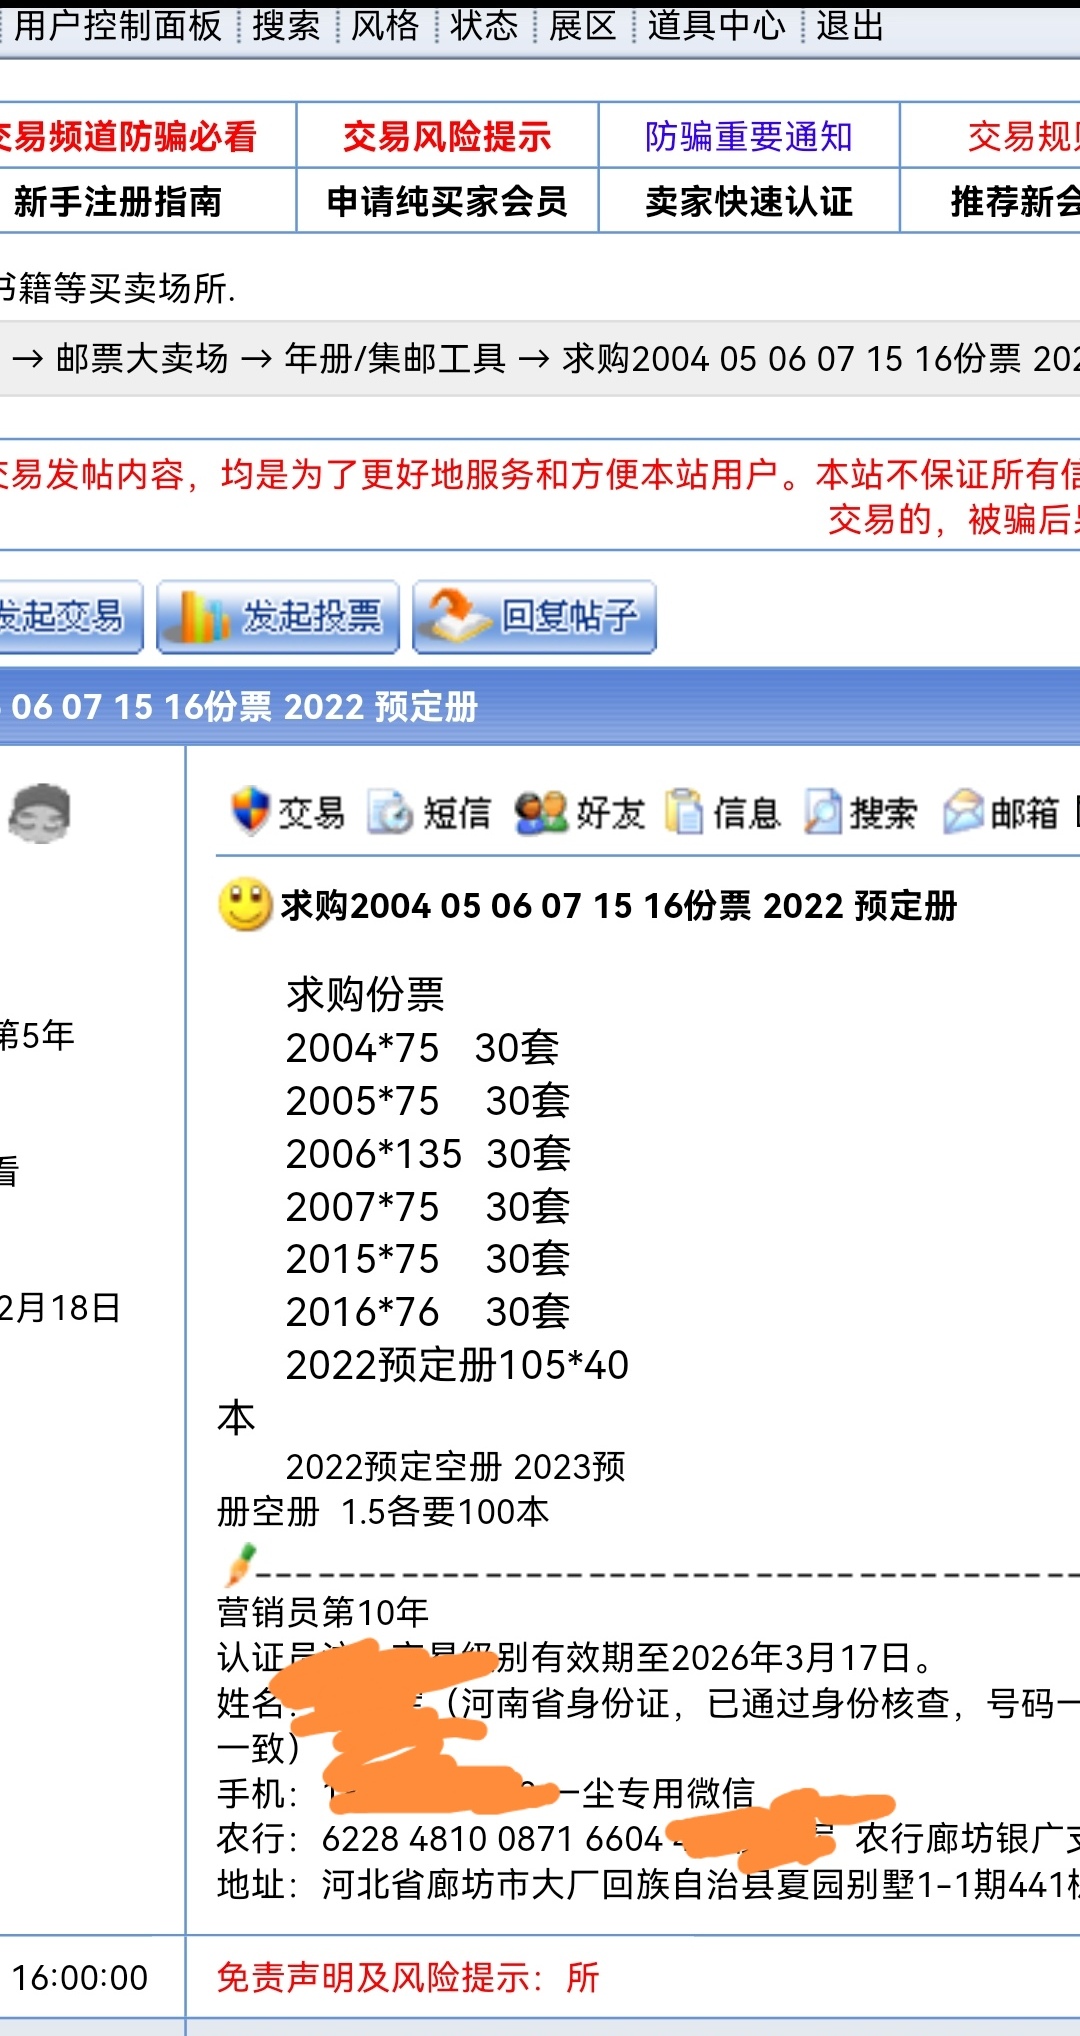Screen dimensions: 1080x2036
Task: Click the 申请纯买家会员 link
Action: coord(447,202)
